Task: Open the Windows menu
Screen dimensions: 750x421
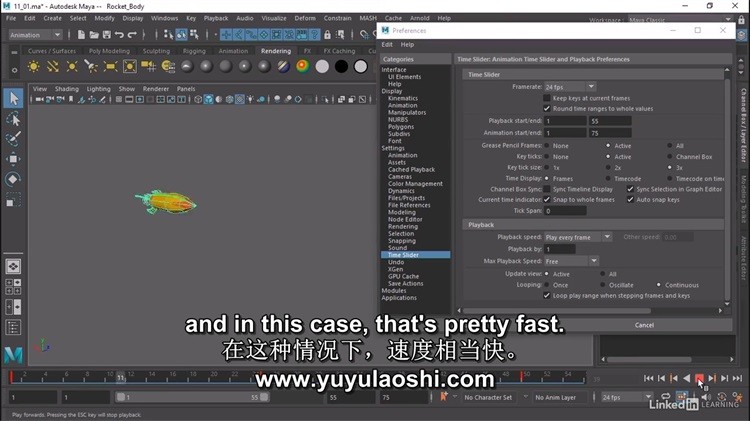Action: coord(164,18)
